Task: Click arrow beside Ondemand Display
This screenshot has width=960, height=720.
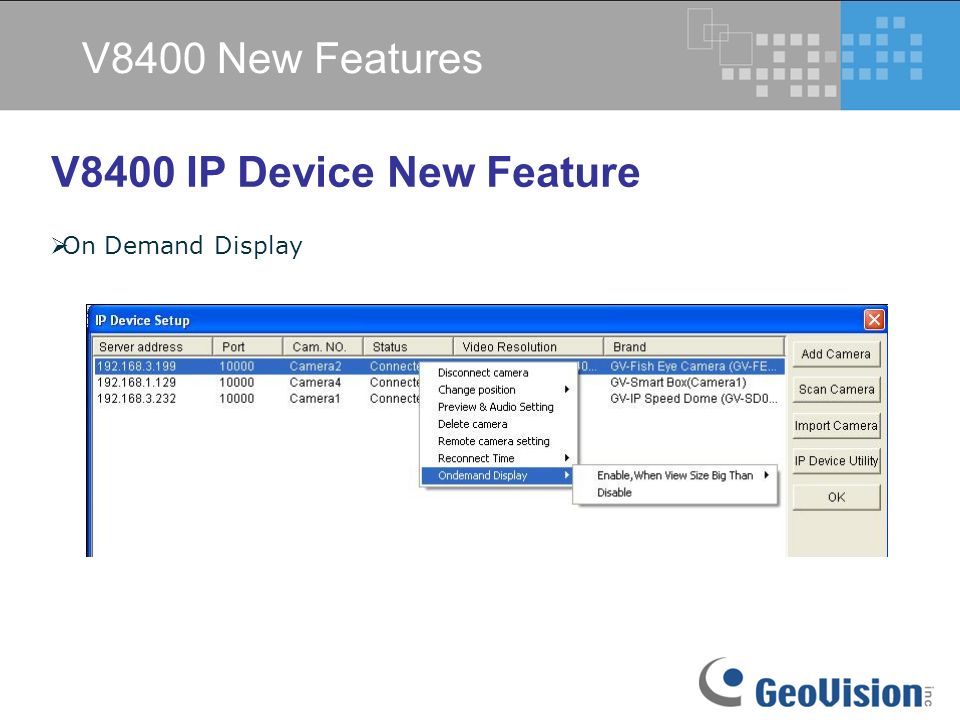Action: click(567, 475)
